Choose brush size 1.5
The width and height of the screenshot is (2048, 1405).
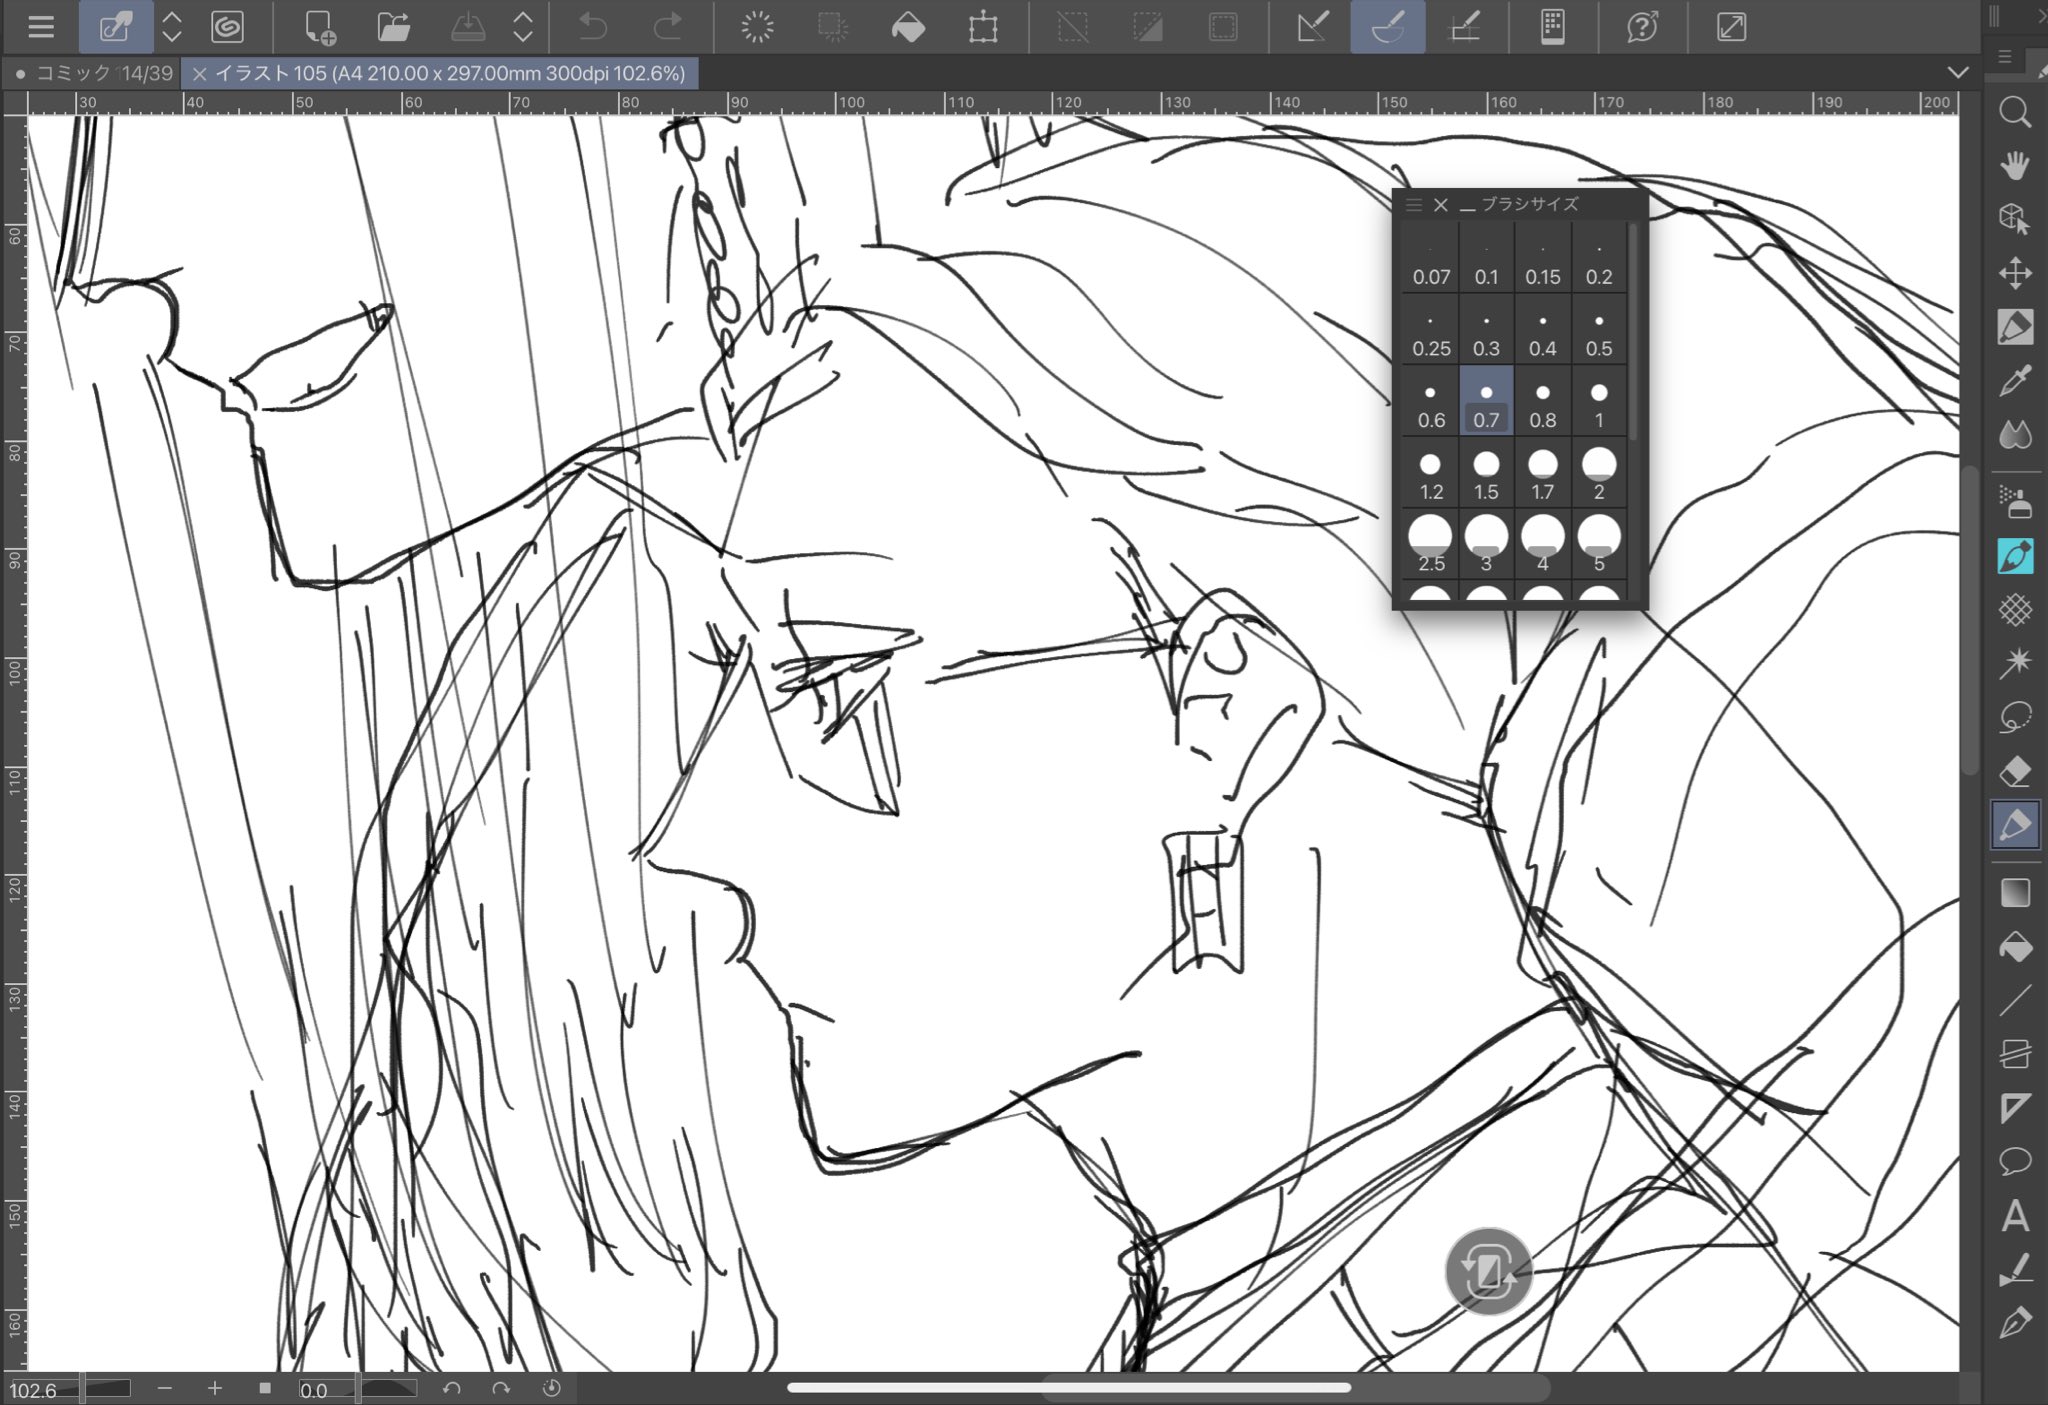point(1486,474)
